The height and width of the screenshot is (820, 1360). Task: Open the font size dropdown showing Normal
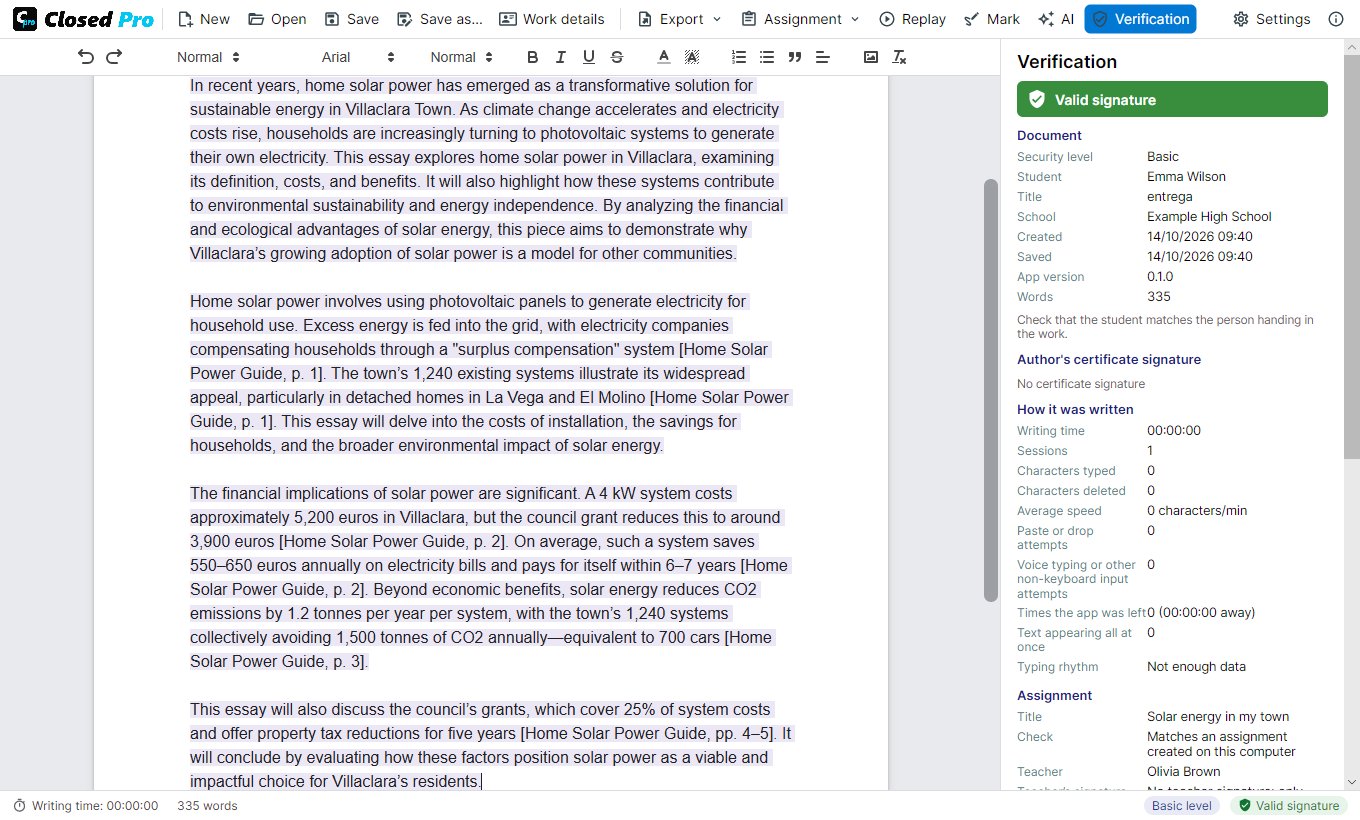pyautogui.click(x=461, y=57)
